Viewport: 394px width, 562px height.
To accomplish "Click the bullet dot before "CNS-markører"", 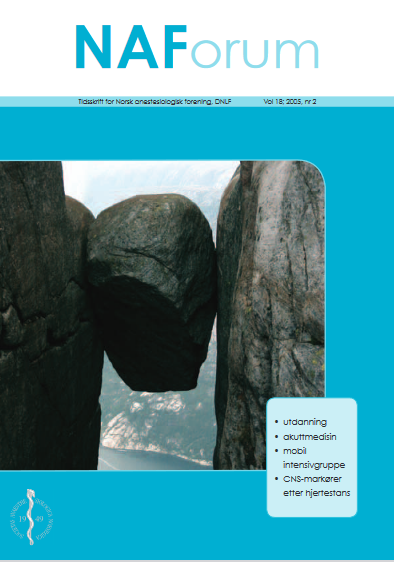I will 276,479.
